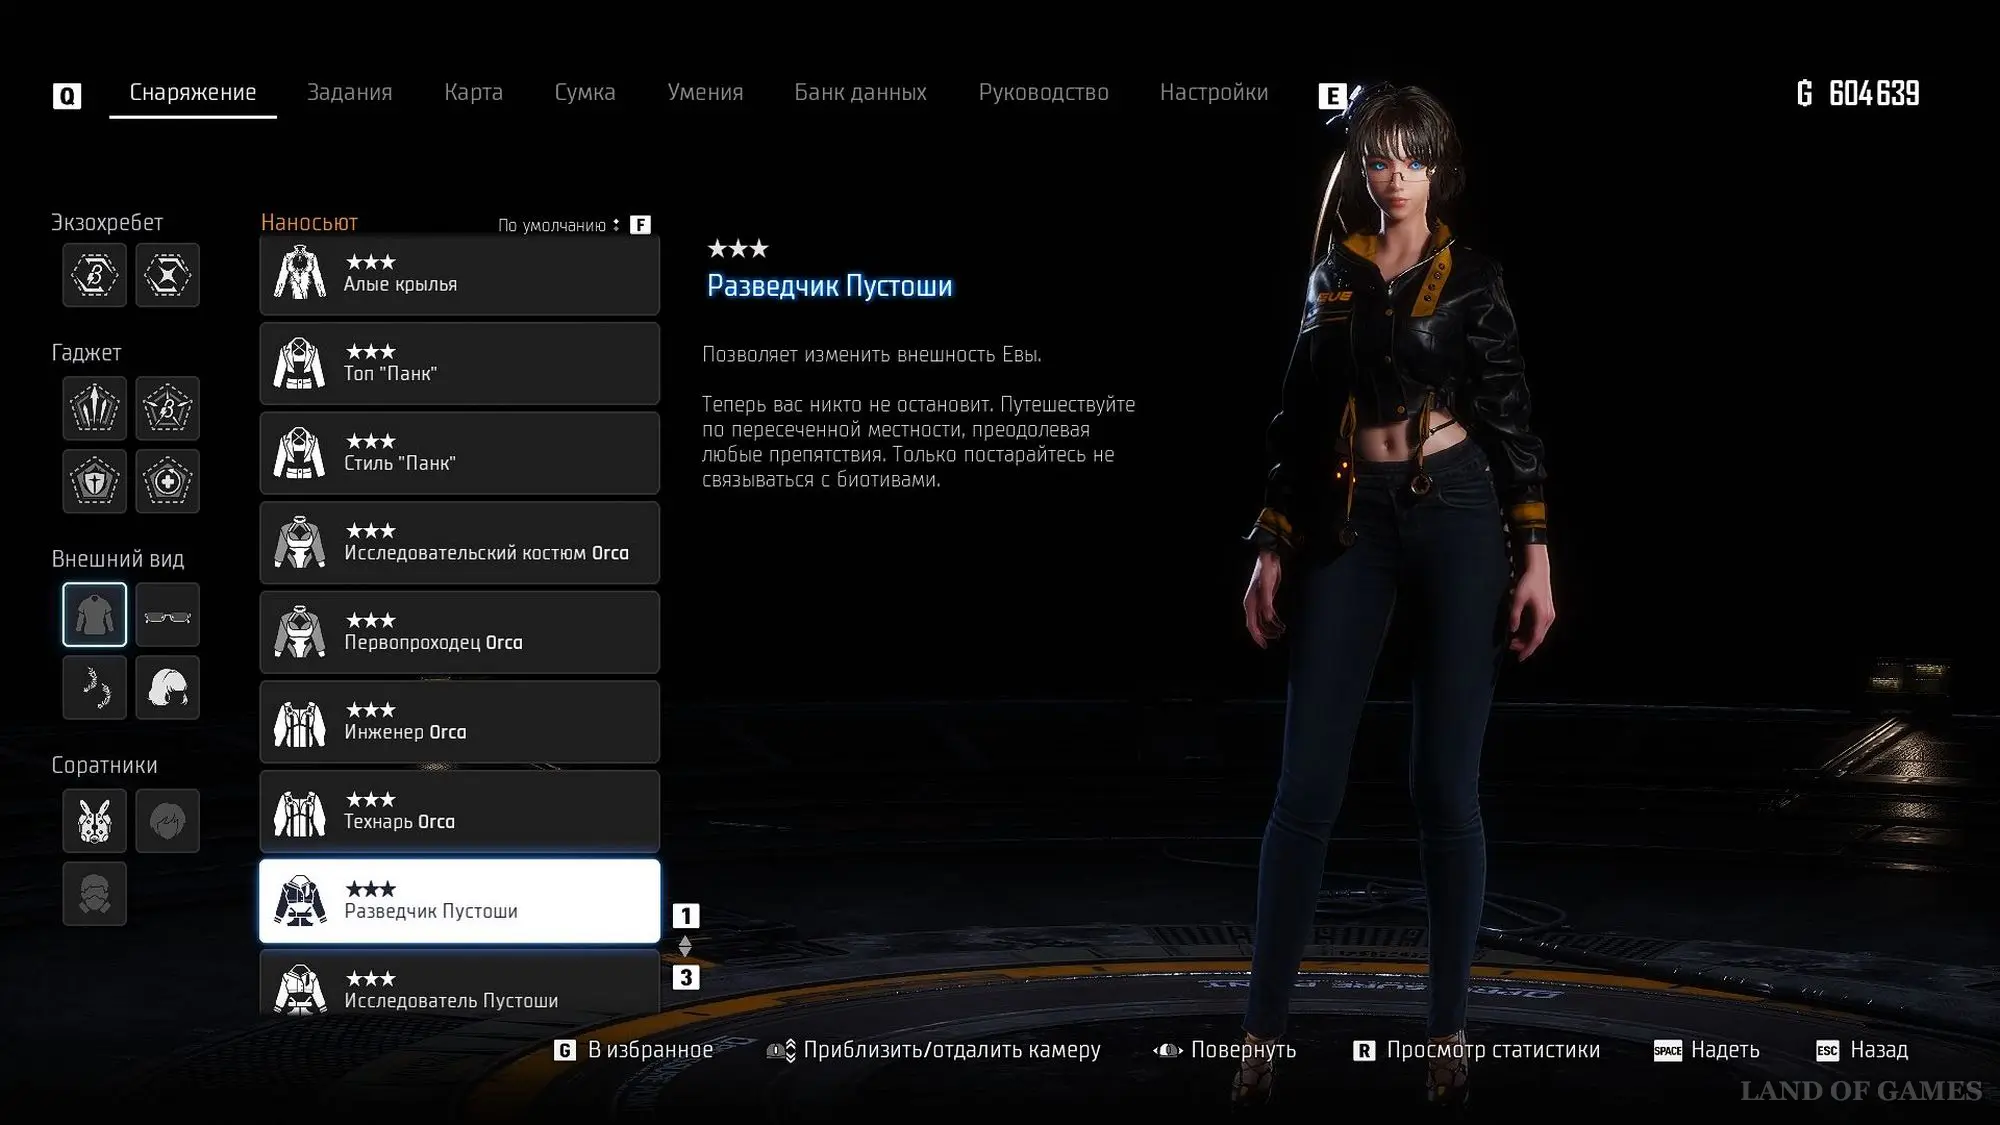This screenshot has height=1125, width=2000.
Task: Select Исследовательский костюм Orca nanosuit
Action: coord(460,543)
